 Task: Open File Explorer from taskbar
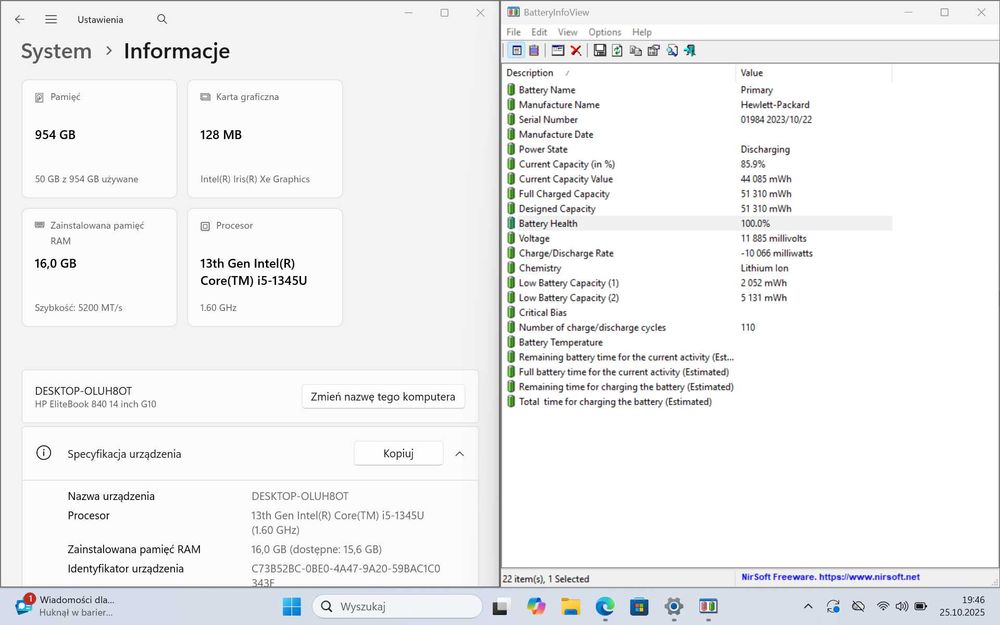coord(570,606)
